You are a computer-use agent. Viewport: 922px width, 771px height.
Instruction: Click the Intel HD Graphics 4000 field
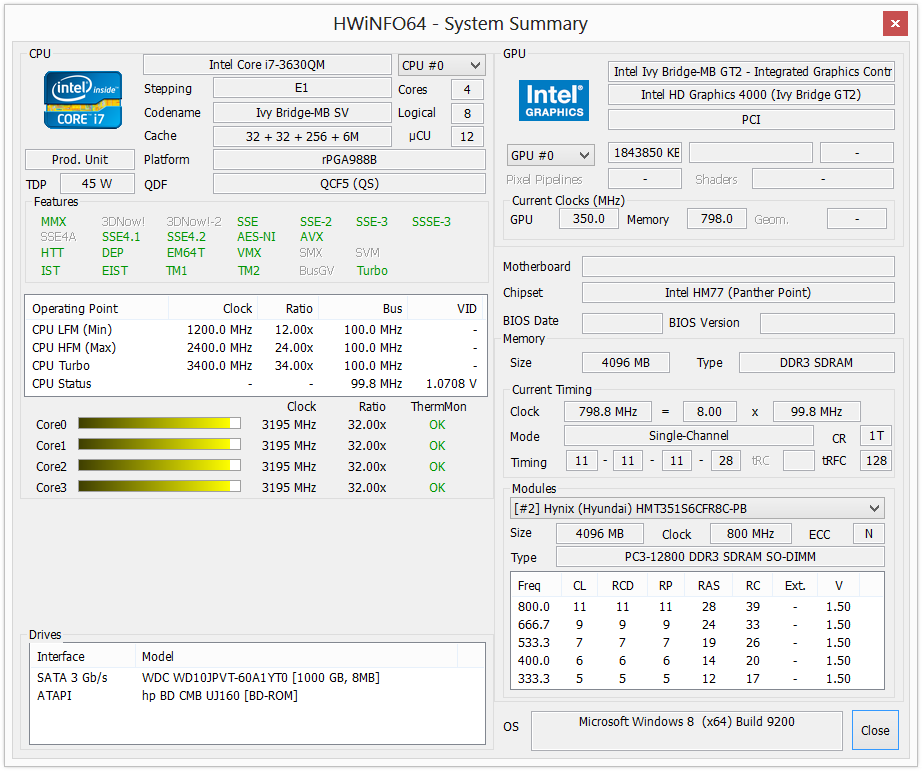coord(751,95)
